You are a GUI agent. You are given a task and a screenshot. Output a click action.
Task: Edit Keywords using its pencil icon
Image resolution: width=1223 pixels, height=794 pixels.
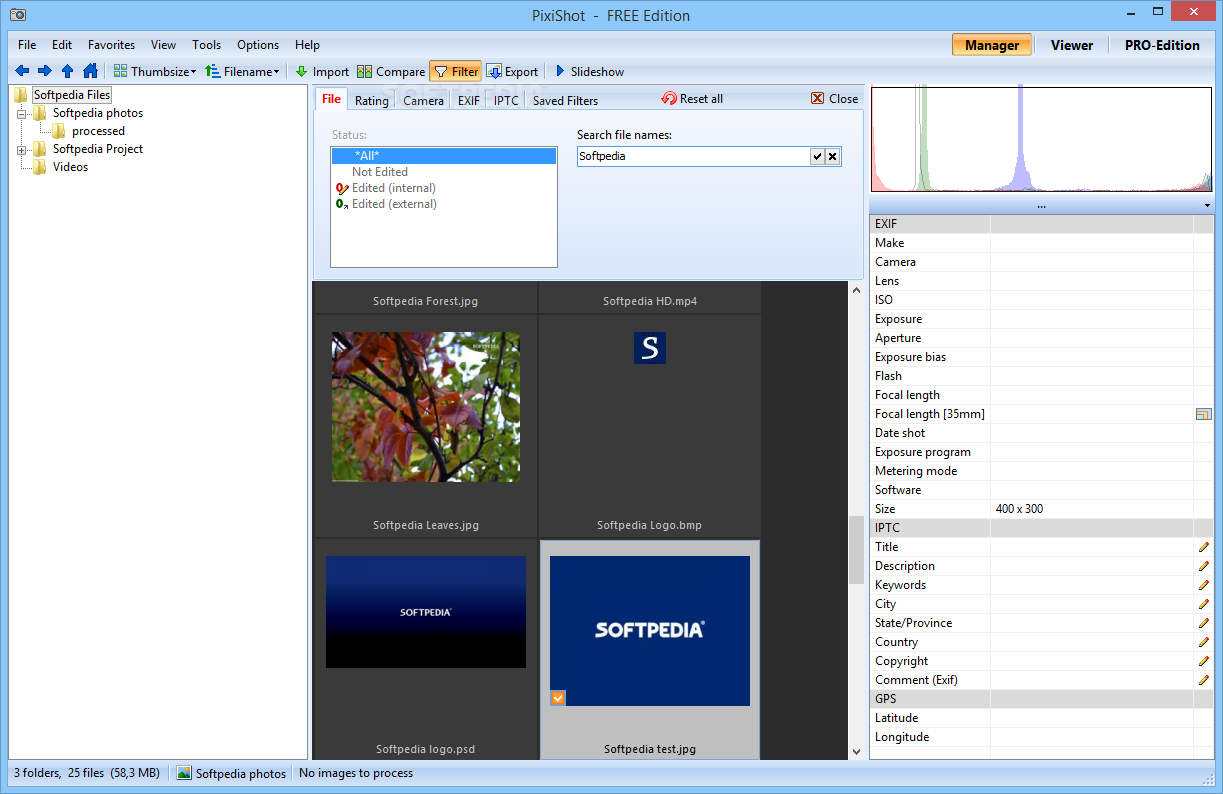coord(1203,585)
